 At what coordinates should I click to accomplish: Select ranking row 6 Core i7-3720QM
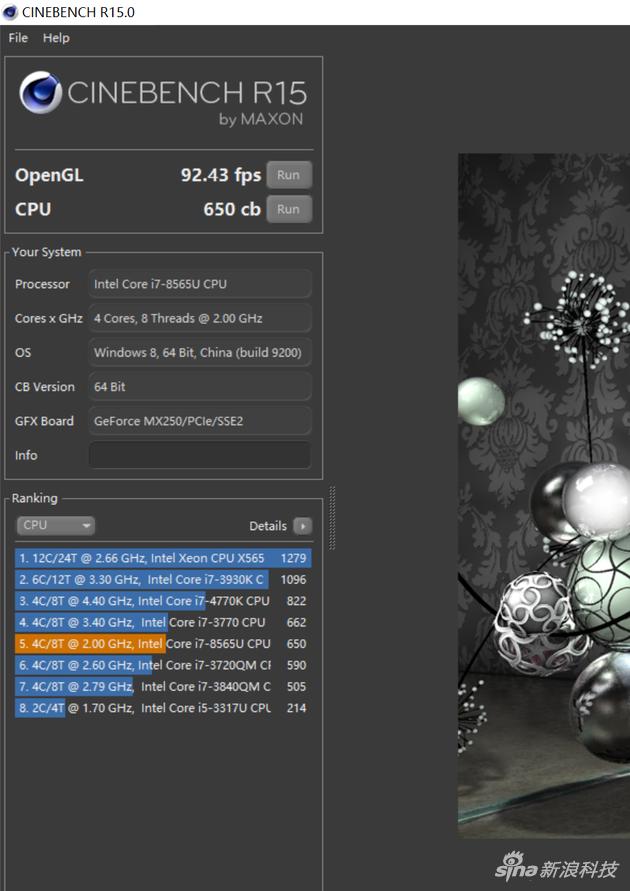163,665
